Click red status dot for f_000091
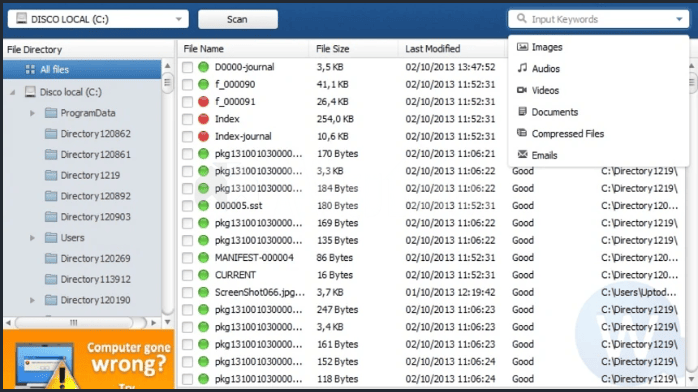This screenshot has width=698, height=392. (203, 101)
